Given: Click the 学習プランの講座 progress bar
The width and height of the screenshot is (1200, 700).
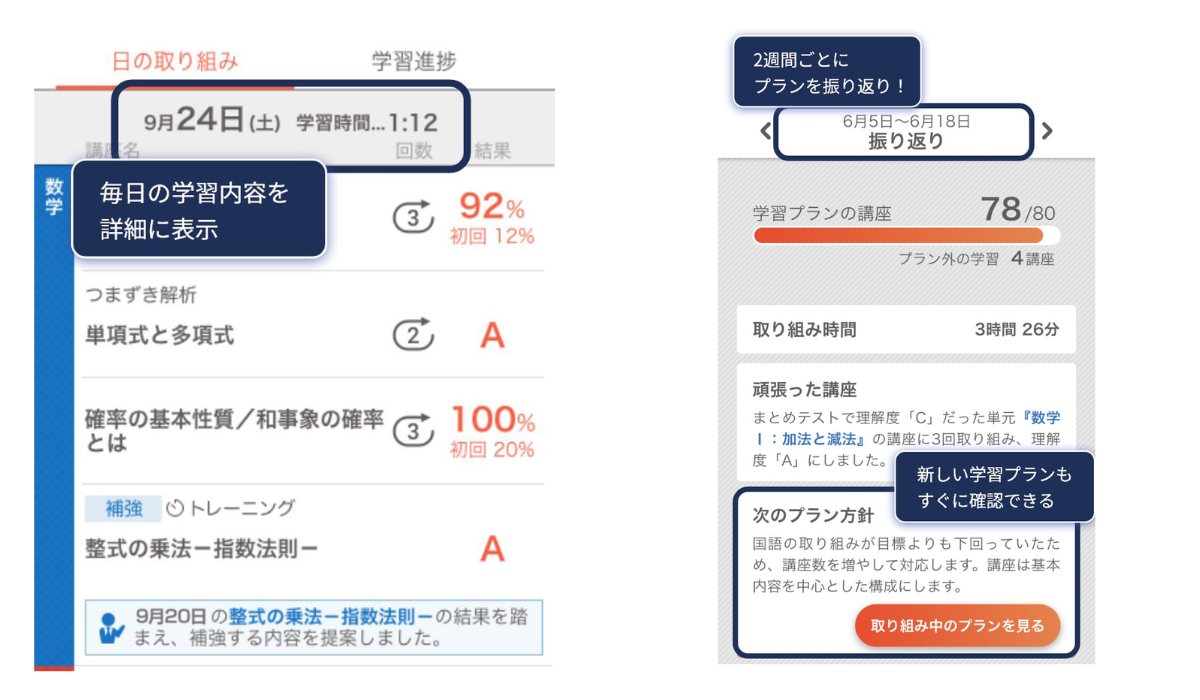Looking at the screenshot, I should pos(906,235).
